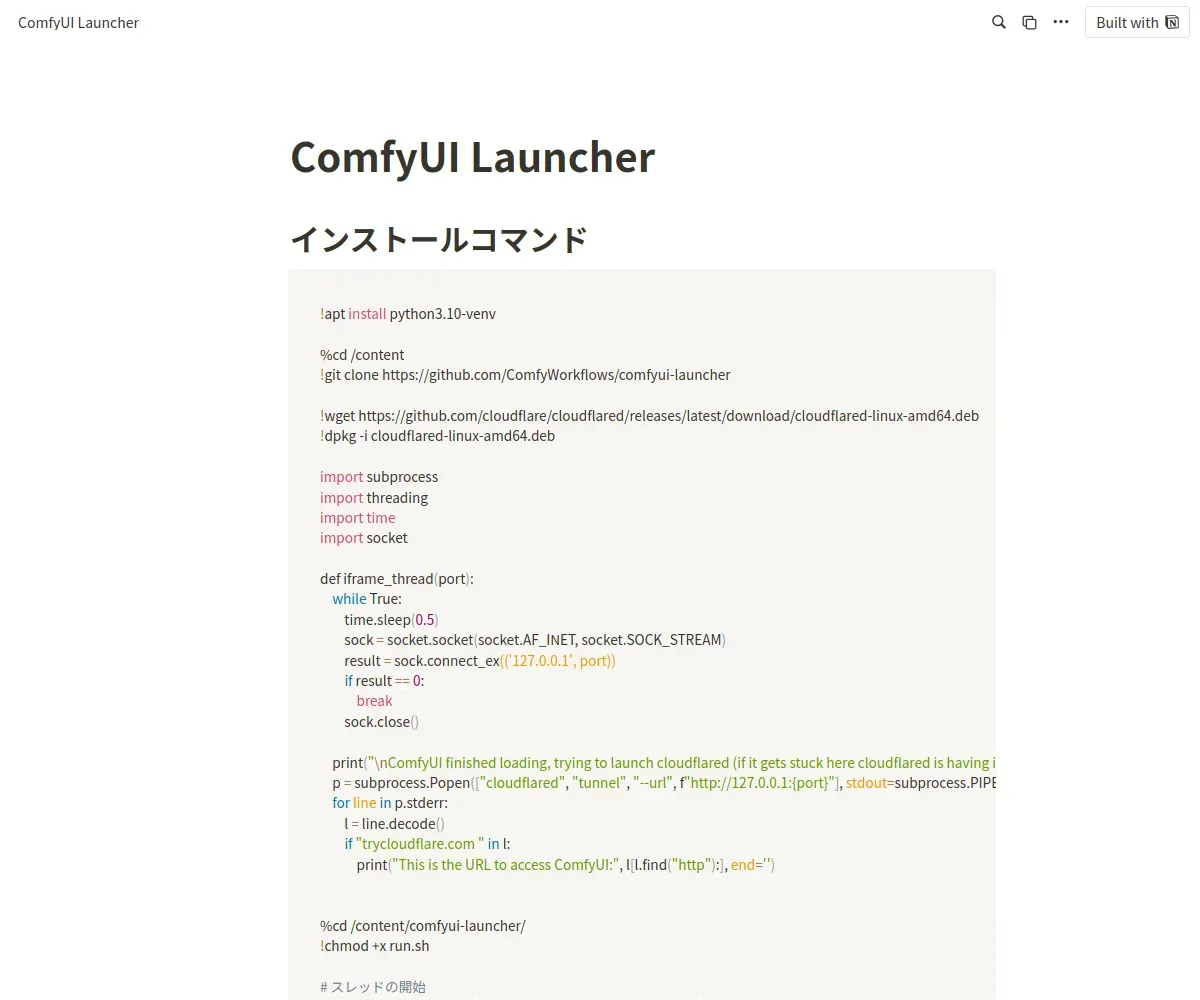Click the 'l = line.decode()' line
This screenshot has width=1200, height=1000.
(394, 824)
